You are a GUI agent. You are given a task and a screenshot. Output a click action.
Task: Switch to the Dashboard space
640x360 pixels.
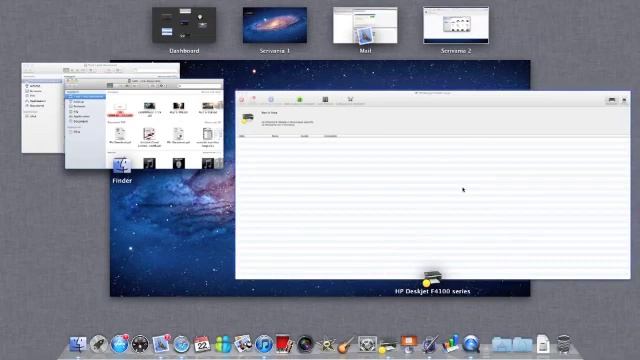(x=184, y=25)
